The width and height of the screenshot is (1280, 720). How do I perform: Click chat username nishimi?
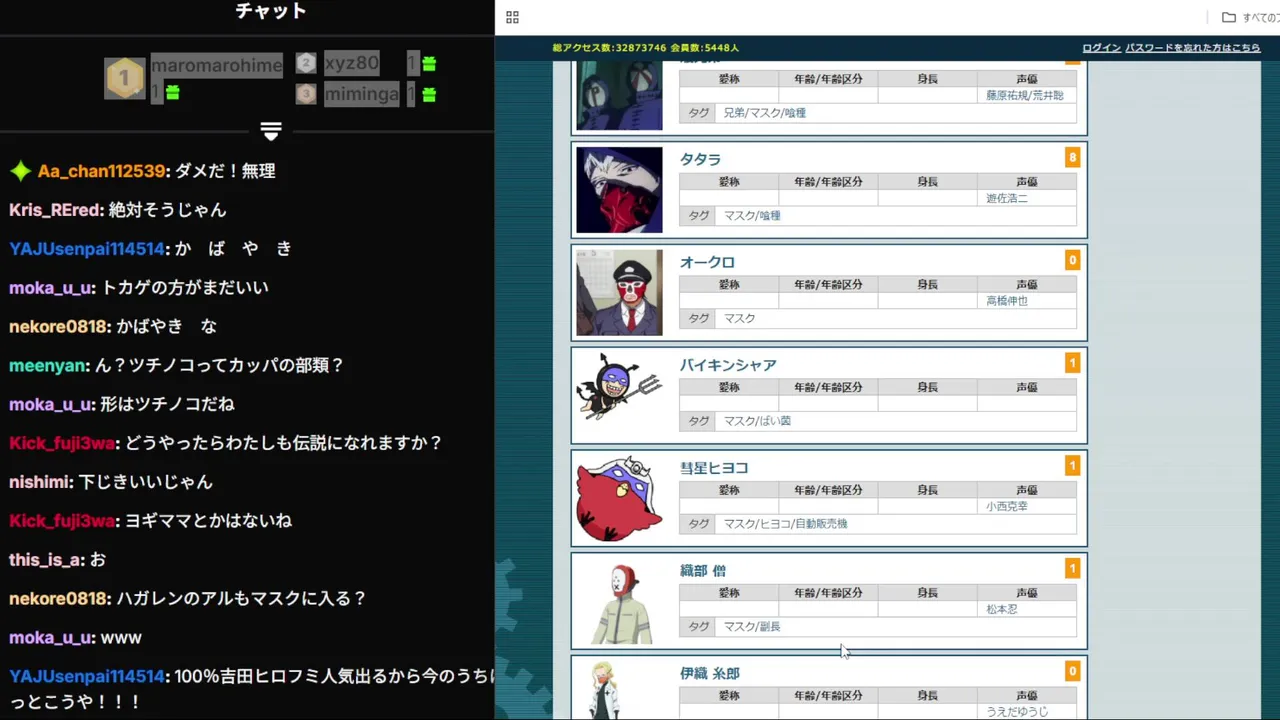[39, 482]
